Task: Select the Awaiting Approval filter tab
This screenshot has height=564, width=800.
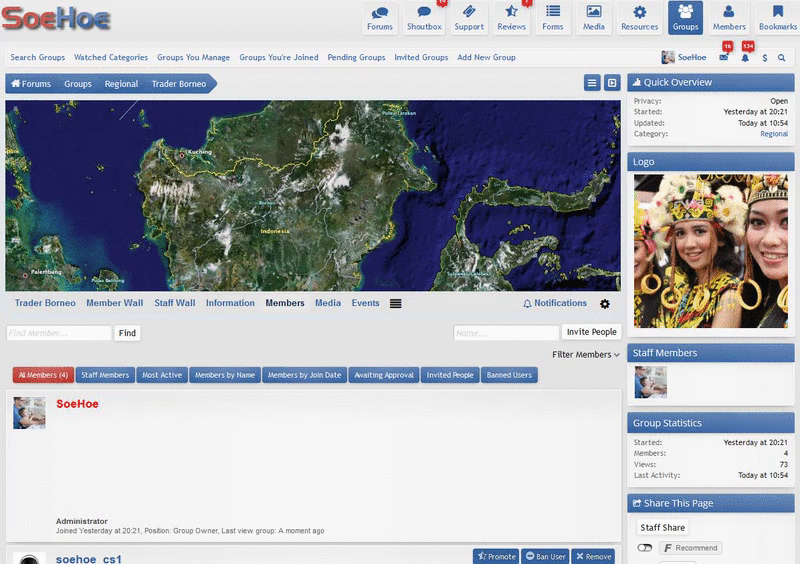Action: (x=384, y=375)
